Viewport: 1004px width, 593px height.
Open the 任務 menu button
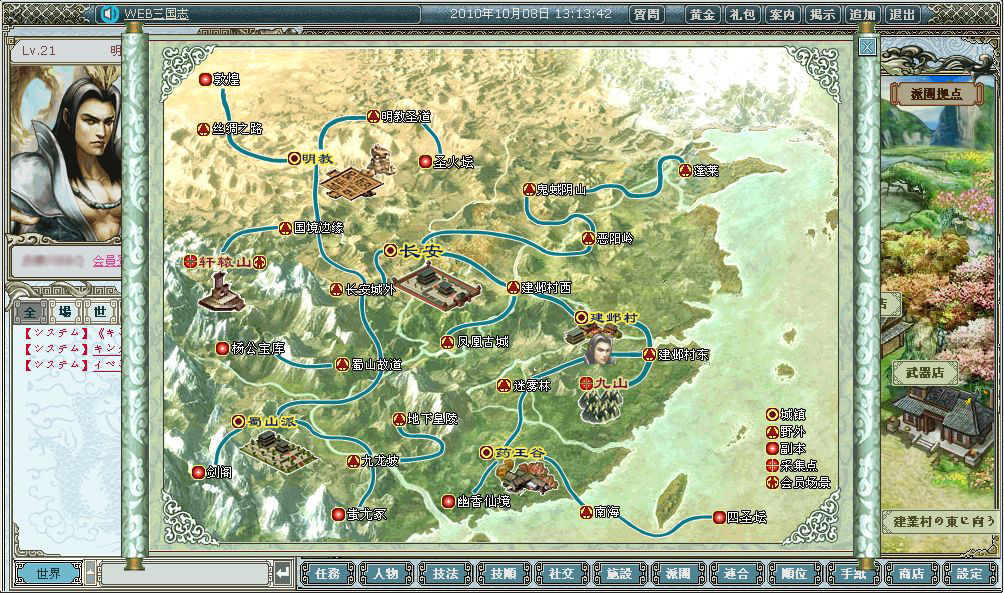pyautogui.click(x=327, y=574)
